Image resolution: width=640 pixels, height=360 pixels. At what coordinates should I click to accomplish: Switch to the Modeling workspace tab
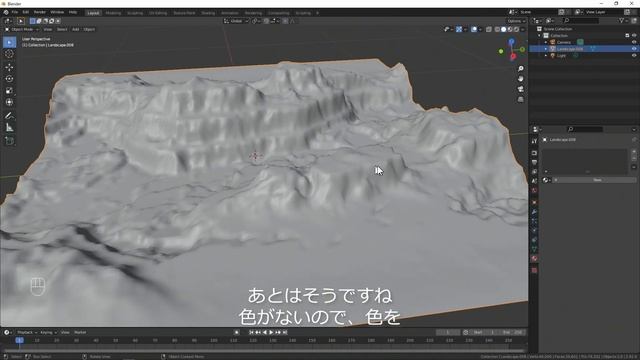point(113,13)
